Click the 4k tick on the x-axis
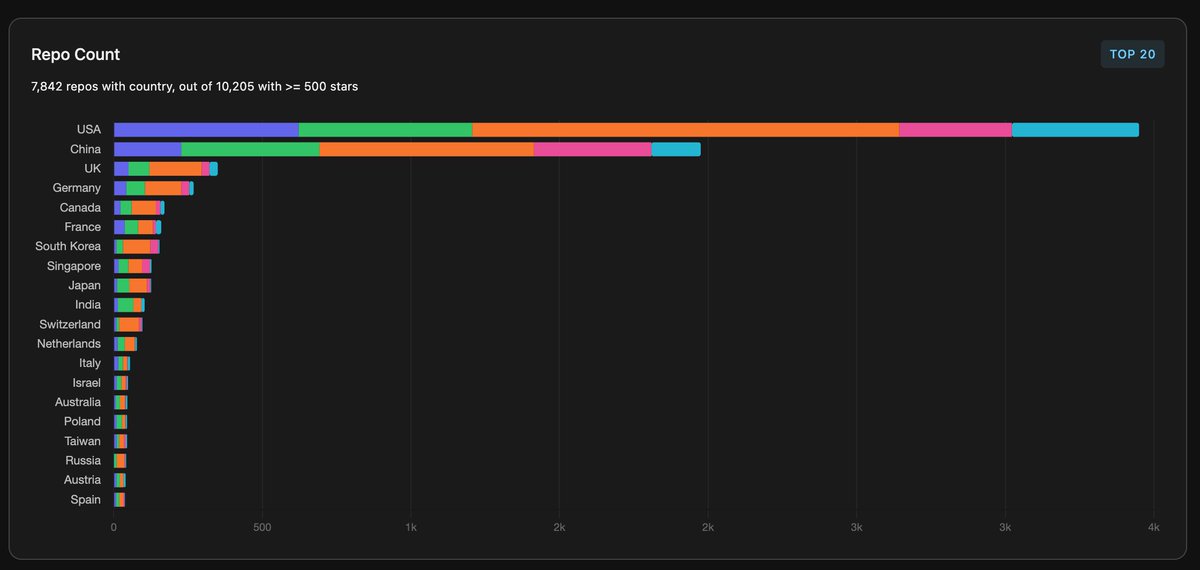This screenshot has width=1200, height=570. 1153,526
